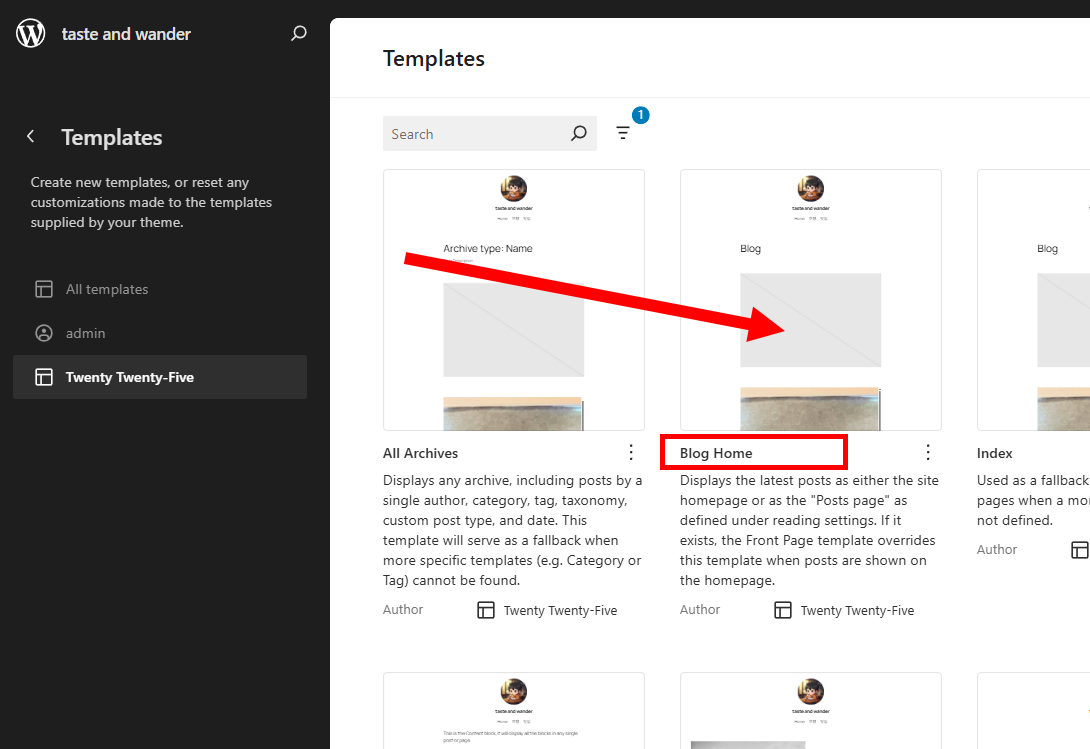The width and height of the screenshot is (1090, 749).
Task: Click the admin user avatar icon
Action: (x=44, y=333)
